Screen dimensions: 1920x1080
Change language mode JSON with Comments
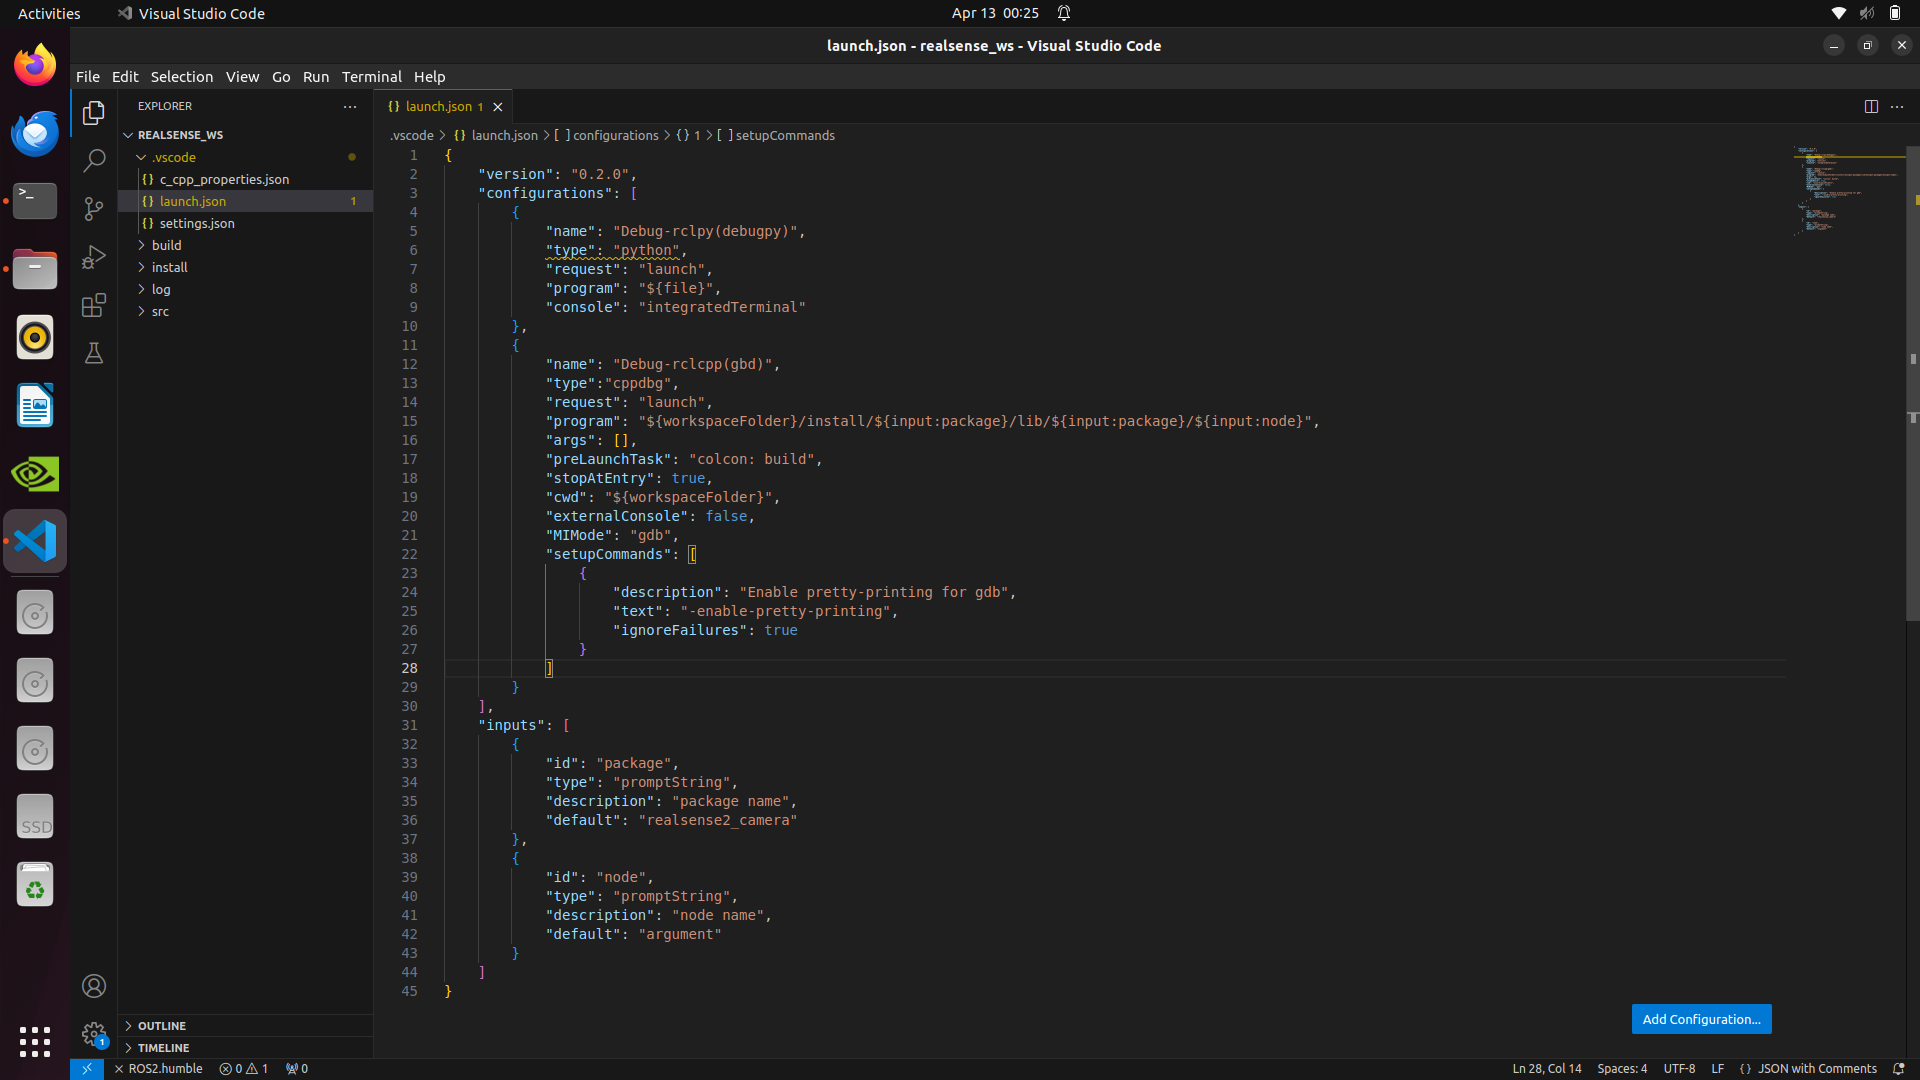pyautogui.click(x=1808, y=1069)
